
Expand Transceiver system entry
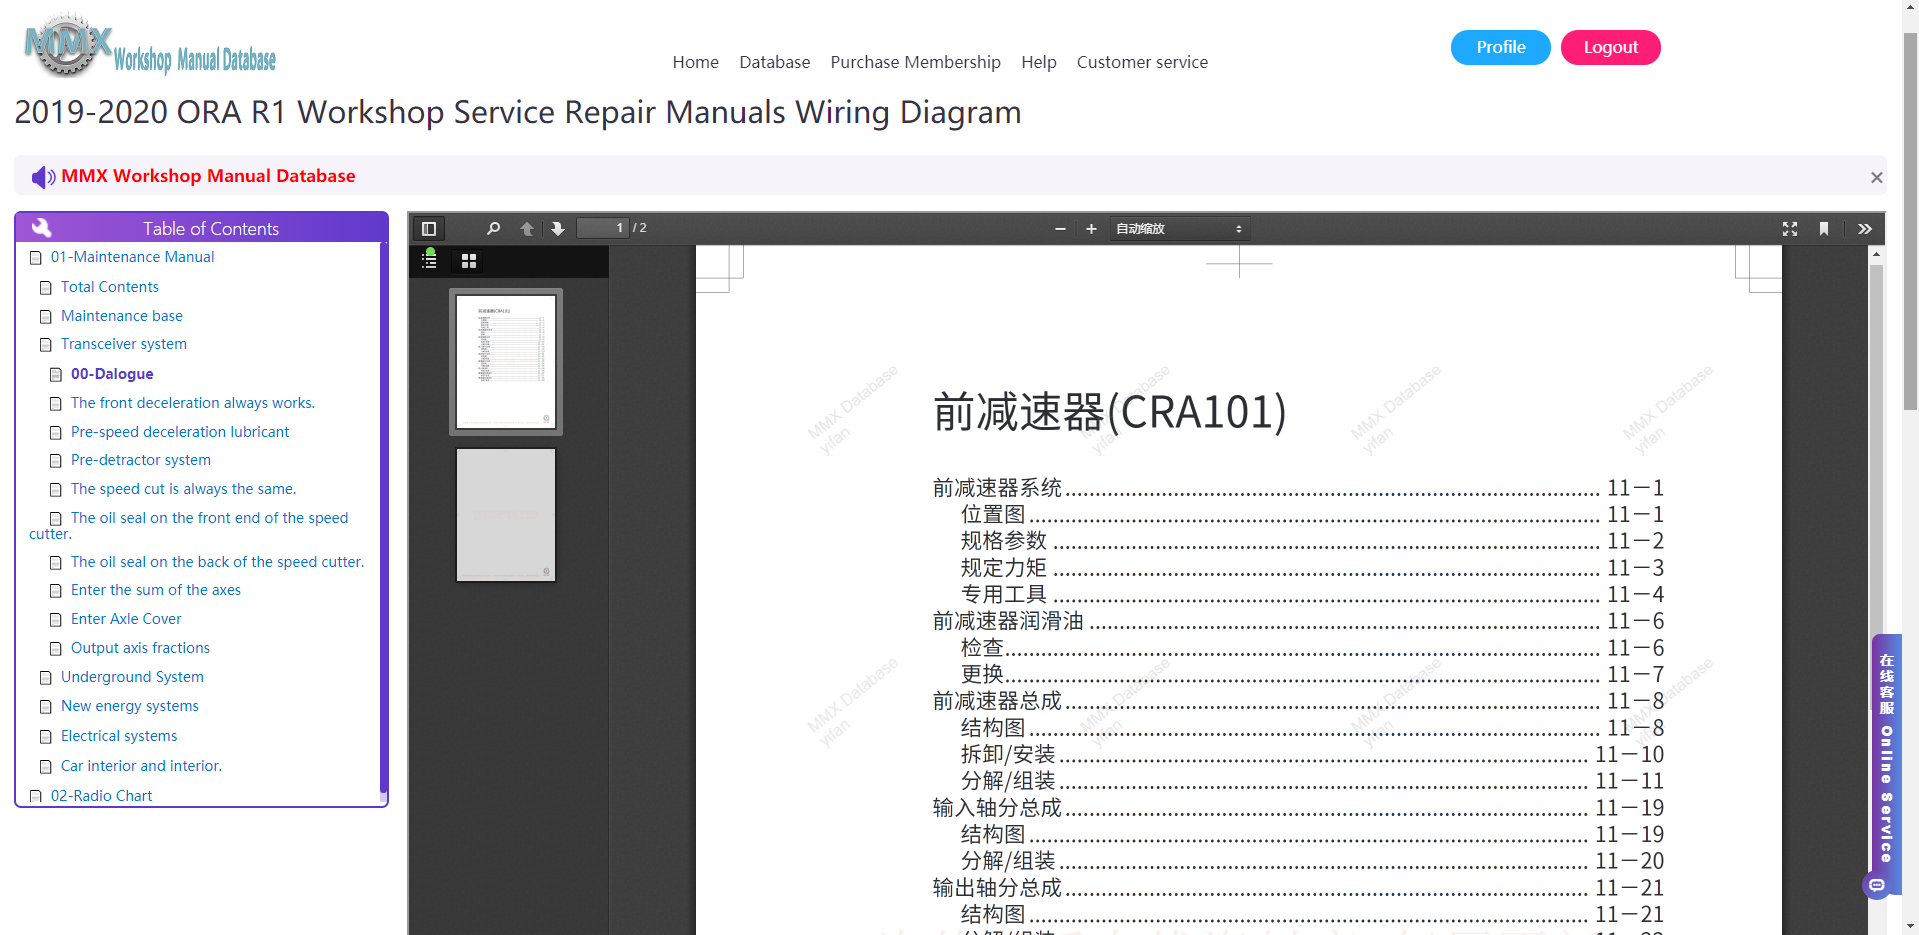(x=123, y=344)
